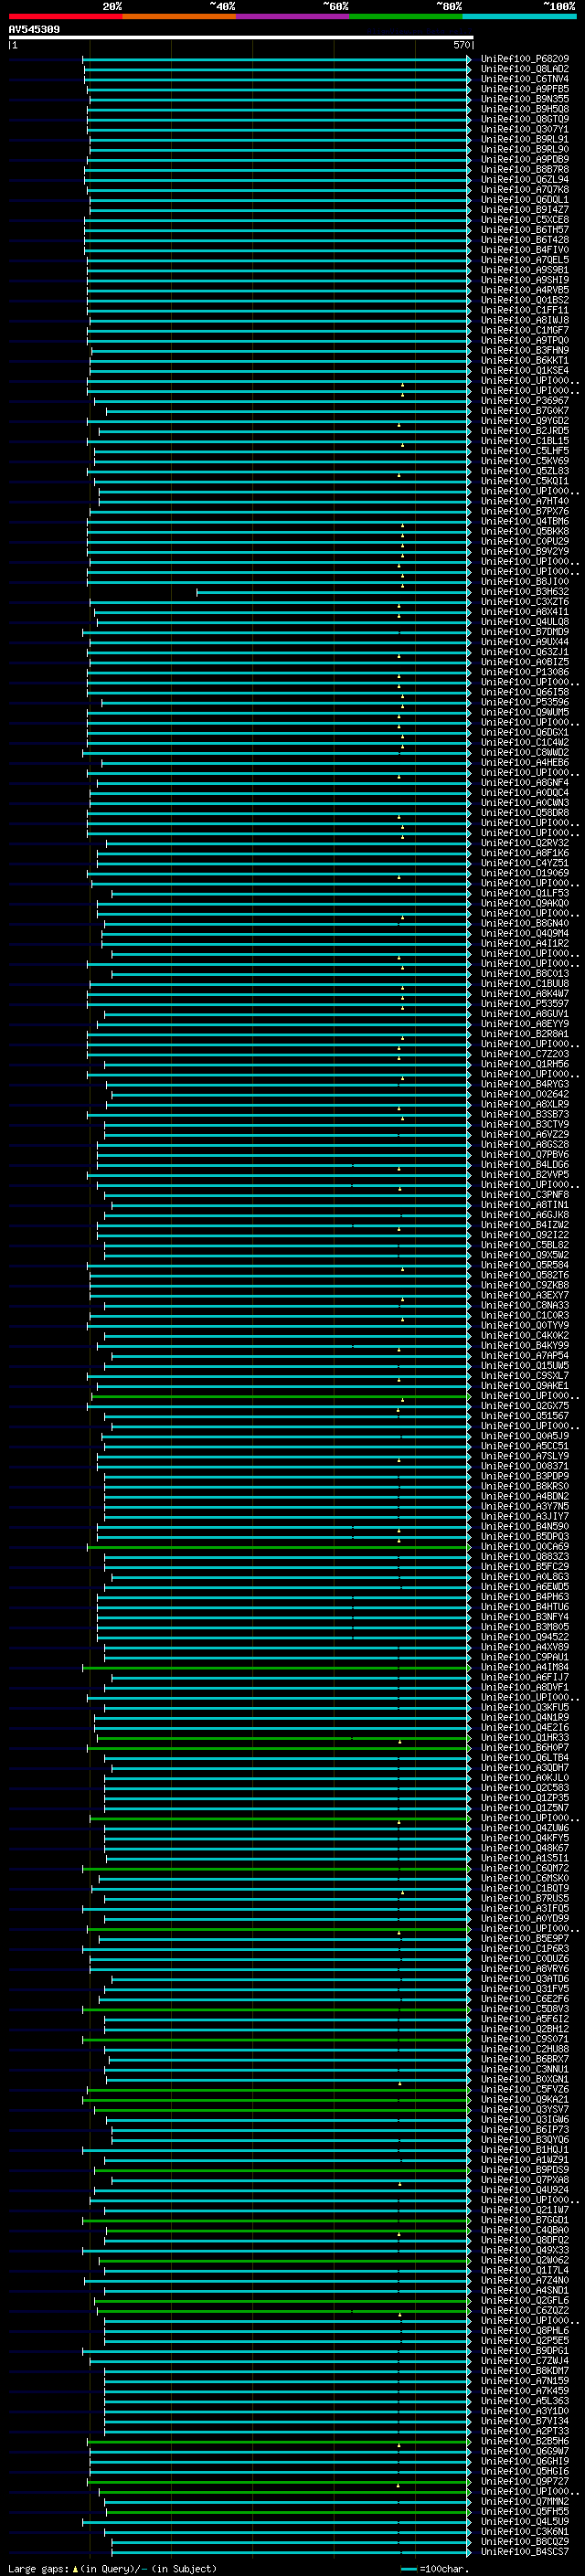
Task: Select hit label UniRef100_P13086
Action: (x=525, y=672)
